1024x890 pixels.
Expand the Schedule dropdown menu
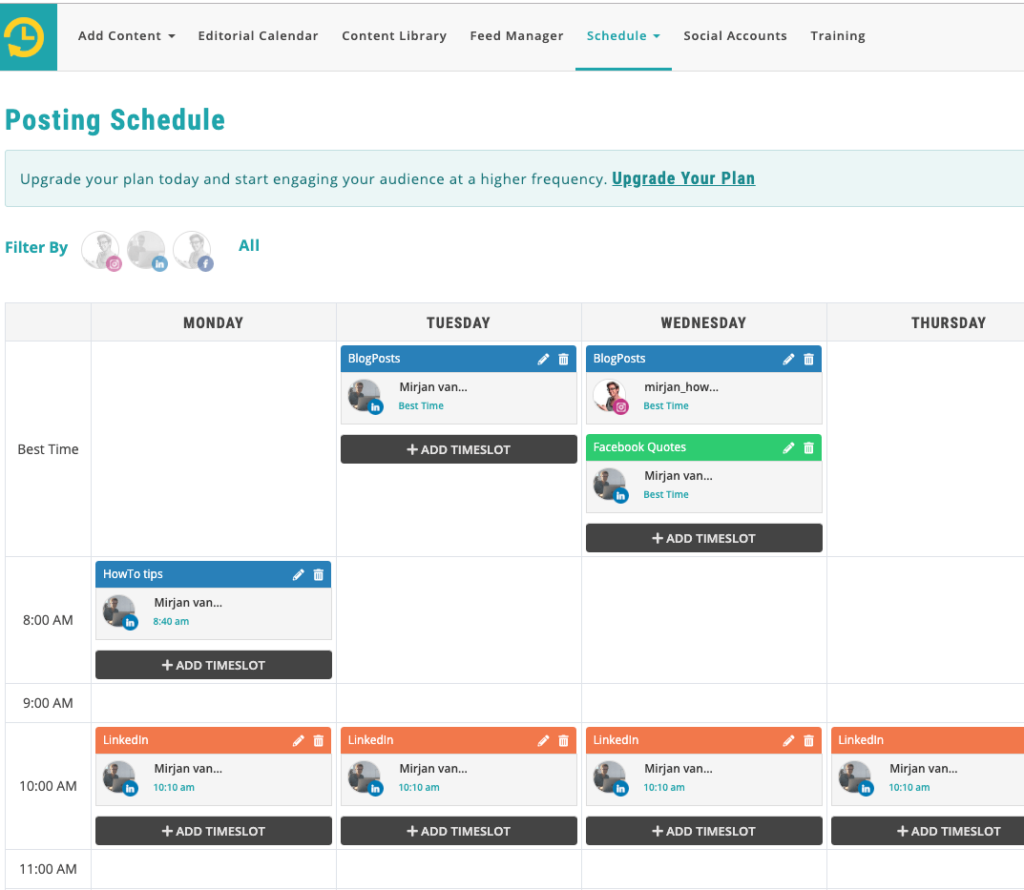pyautogui.click(x=623, y=36)
